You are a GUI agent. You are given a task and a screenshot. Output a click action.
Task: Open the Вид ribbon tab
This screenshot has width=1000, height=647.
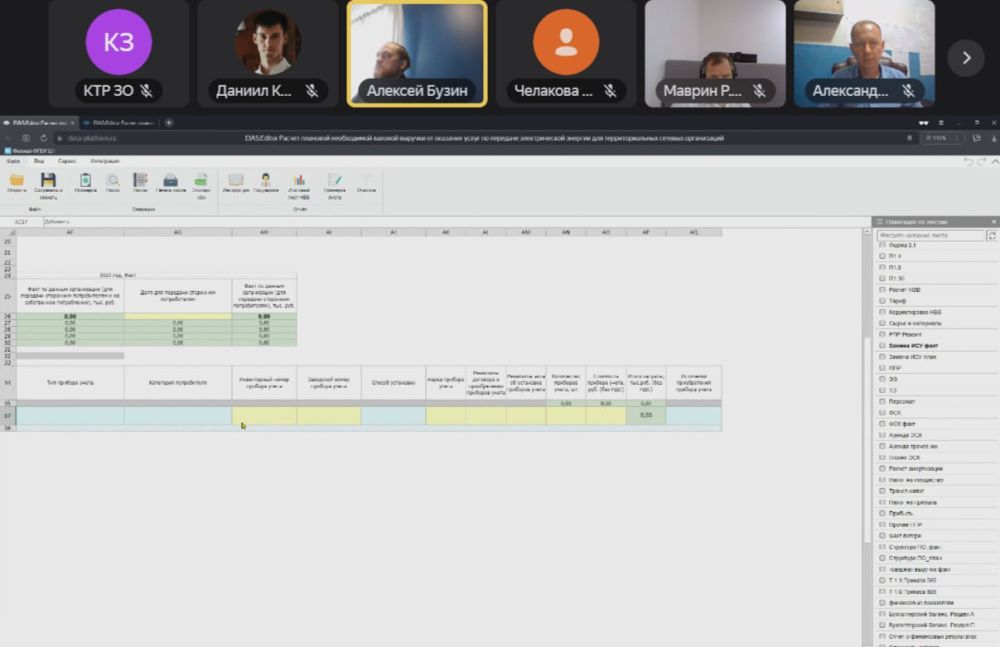[39, 160]
